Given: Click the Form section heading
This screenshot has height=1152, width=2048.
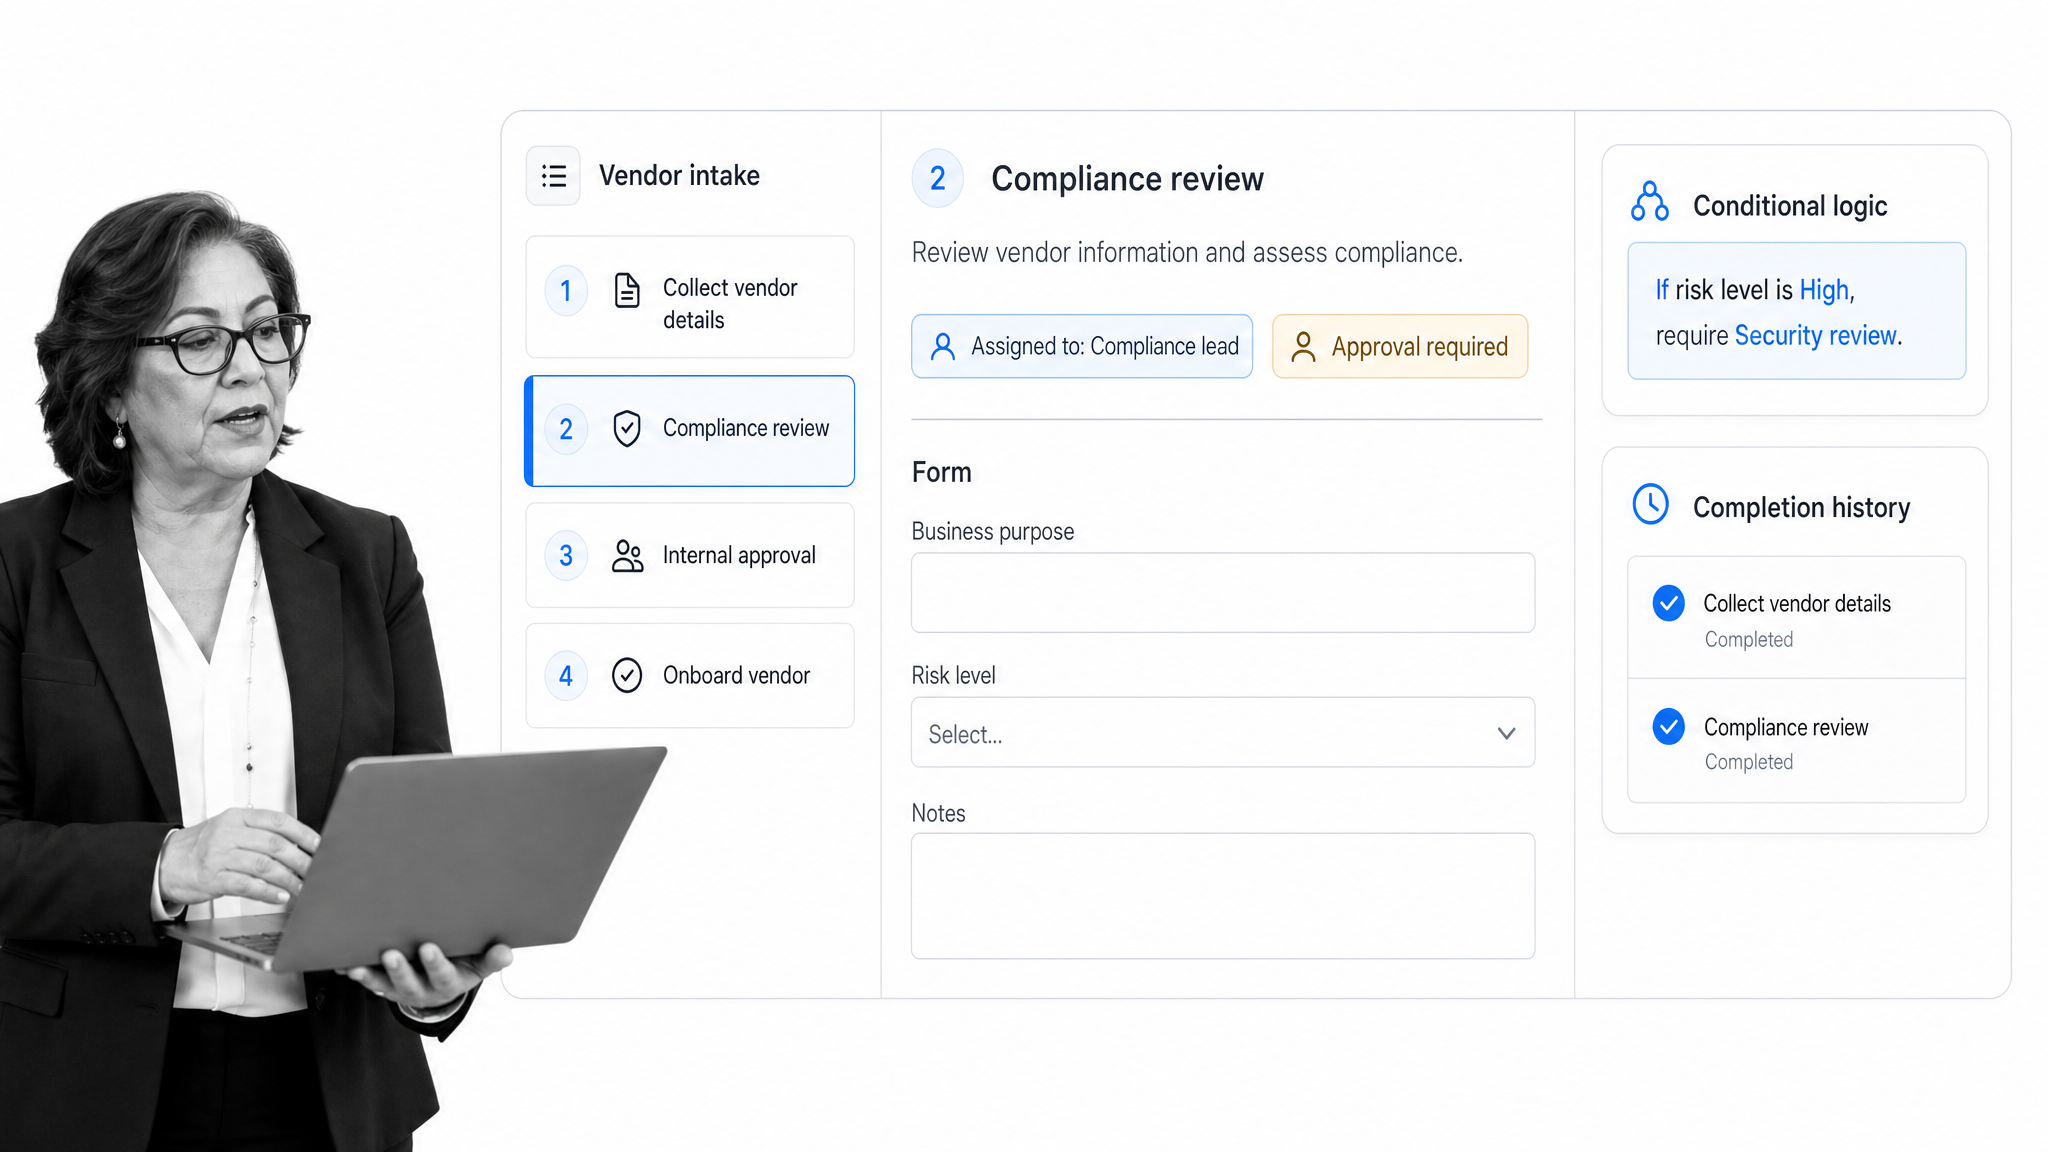Looking at the screenshot, I should [x=941, y=472].
